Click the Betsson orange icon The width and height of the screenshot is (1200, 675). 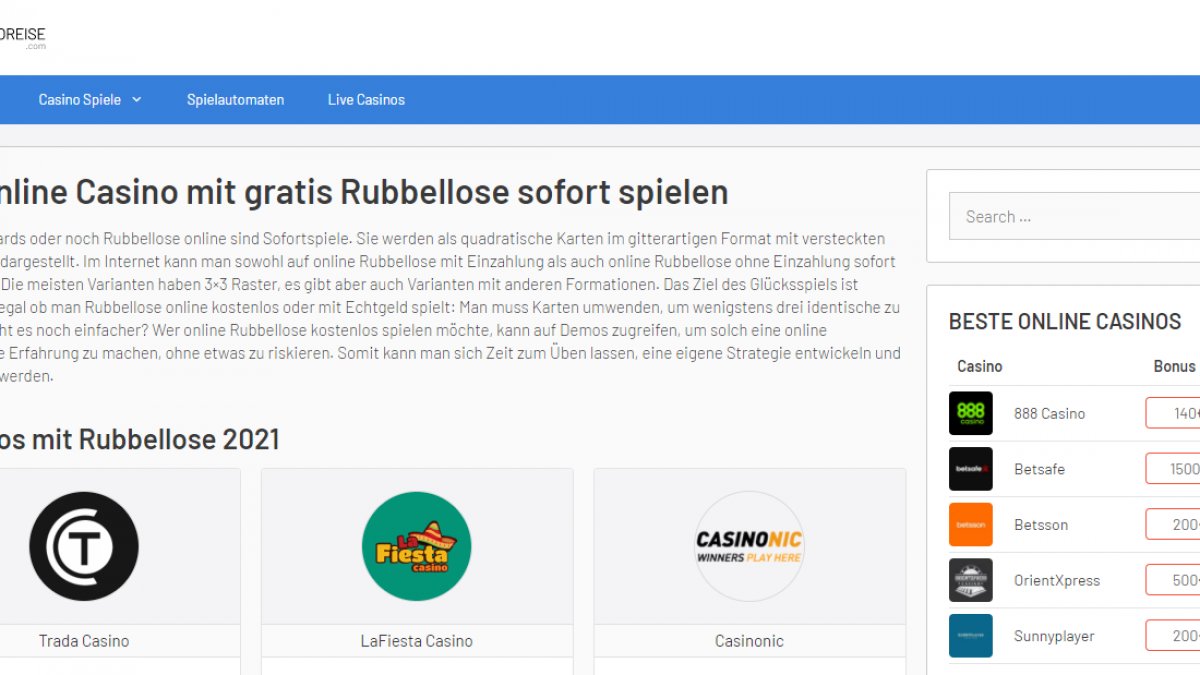(971, 525)
